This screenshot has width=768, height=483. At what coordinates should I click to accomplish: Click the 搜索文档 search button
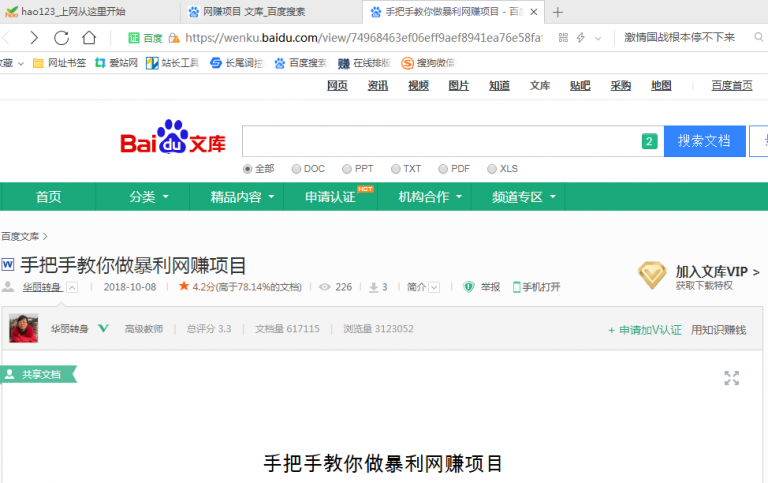click(x=704, y=141)
